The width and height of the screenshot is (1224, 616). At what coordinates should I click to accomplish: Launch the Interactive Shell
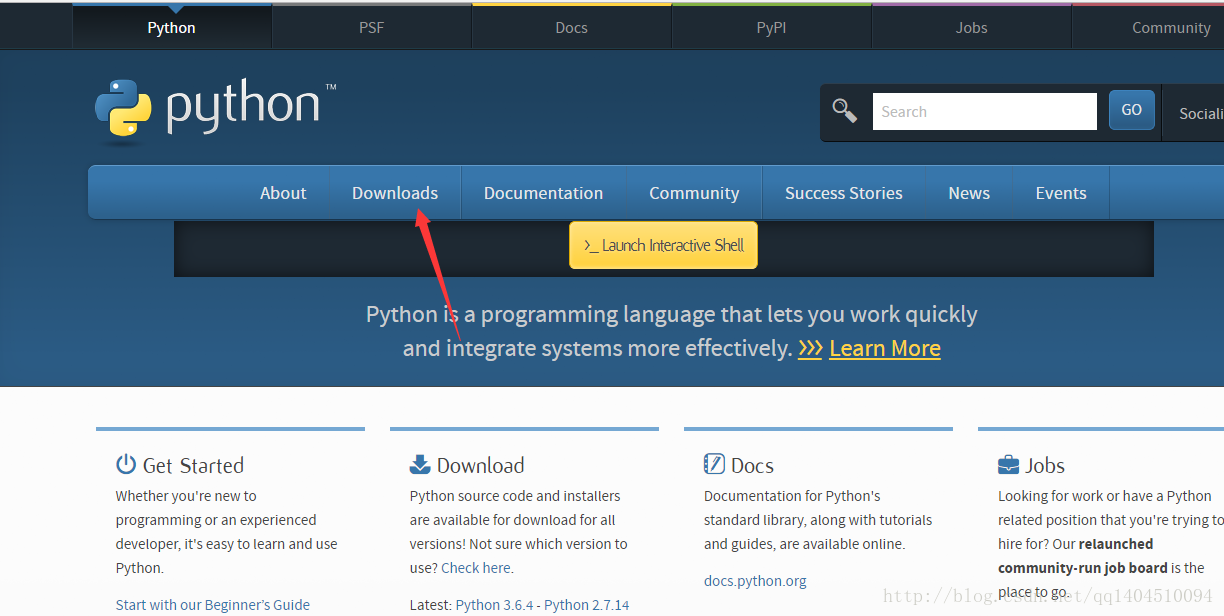point(663,245)
